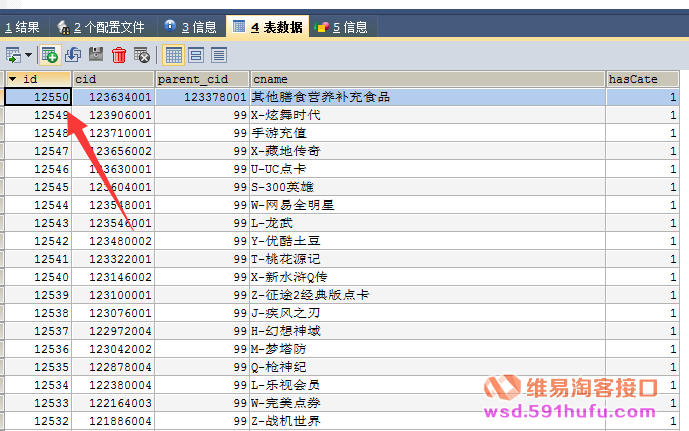The image size is (689, 431).
Task: Click cname cell 其他膳食营养补充食品
Action: [x=428, y=97]
